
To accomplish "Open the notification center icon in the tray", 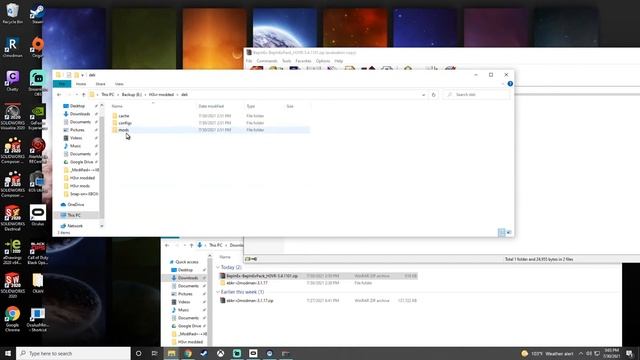I will [x=630, y=353].
